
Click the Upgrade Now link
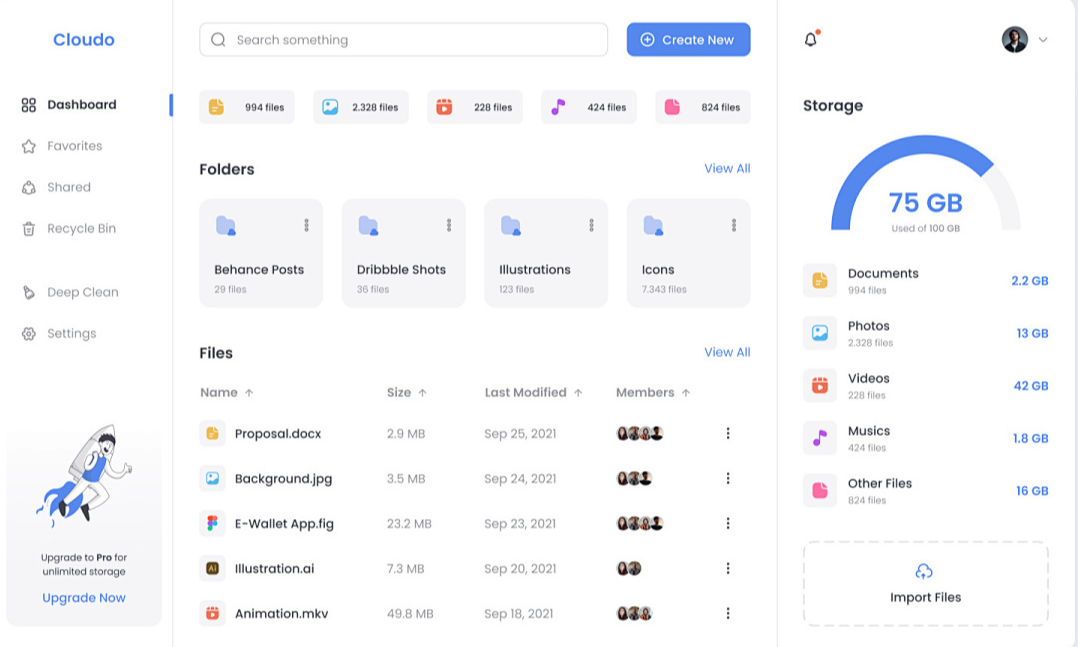tap(84, 598)
